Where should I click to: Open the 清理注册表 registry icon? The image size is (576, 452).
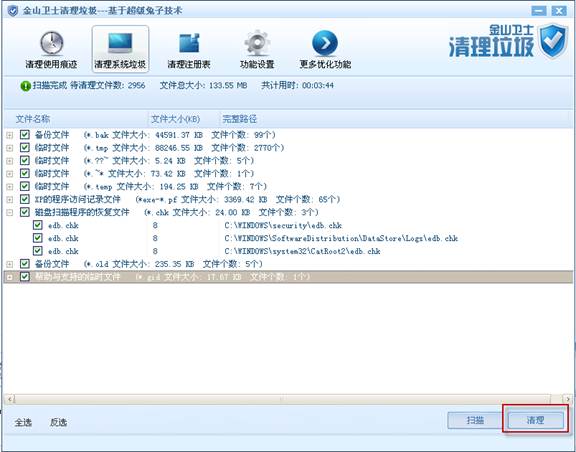coord(189,43)
